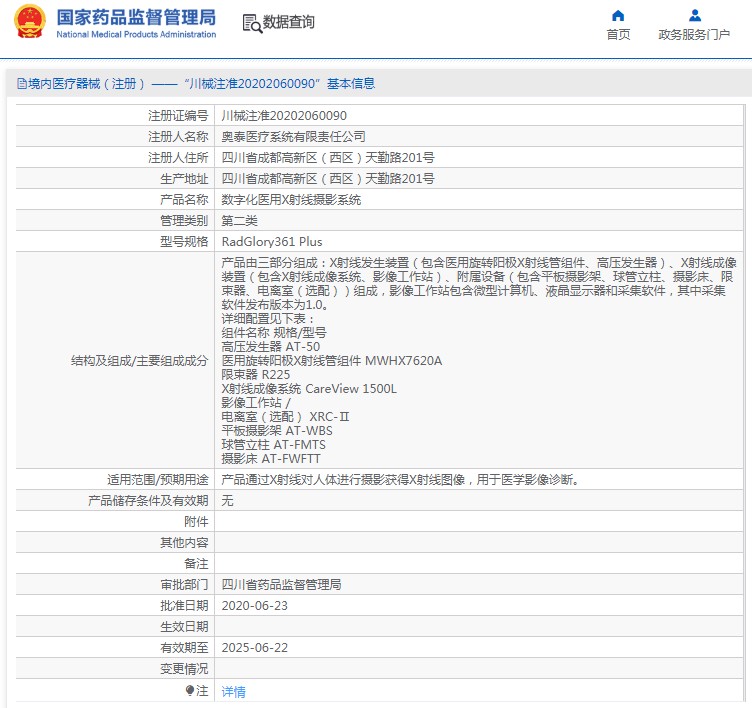
Task: Click the 注册人名称 label
Action: click(178, 137)
